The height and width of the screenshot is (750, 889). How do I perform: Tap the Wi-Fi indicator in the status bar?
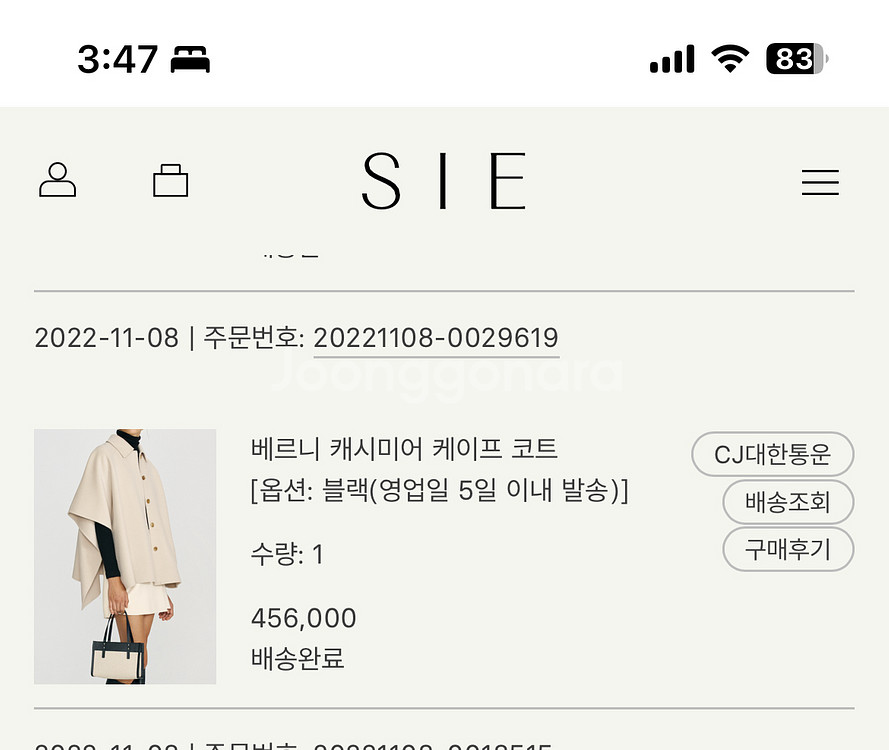coord(729,59)
